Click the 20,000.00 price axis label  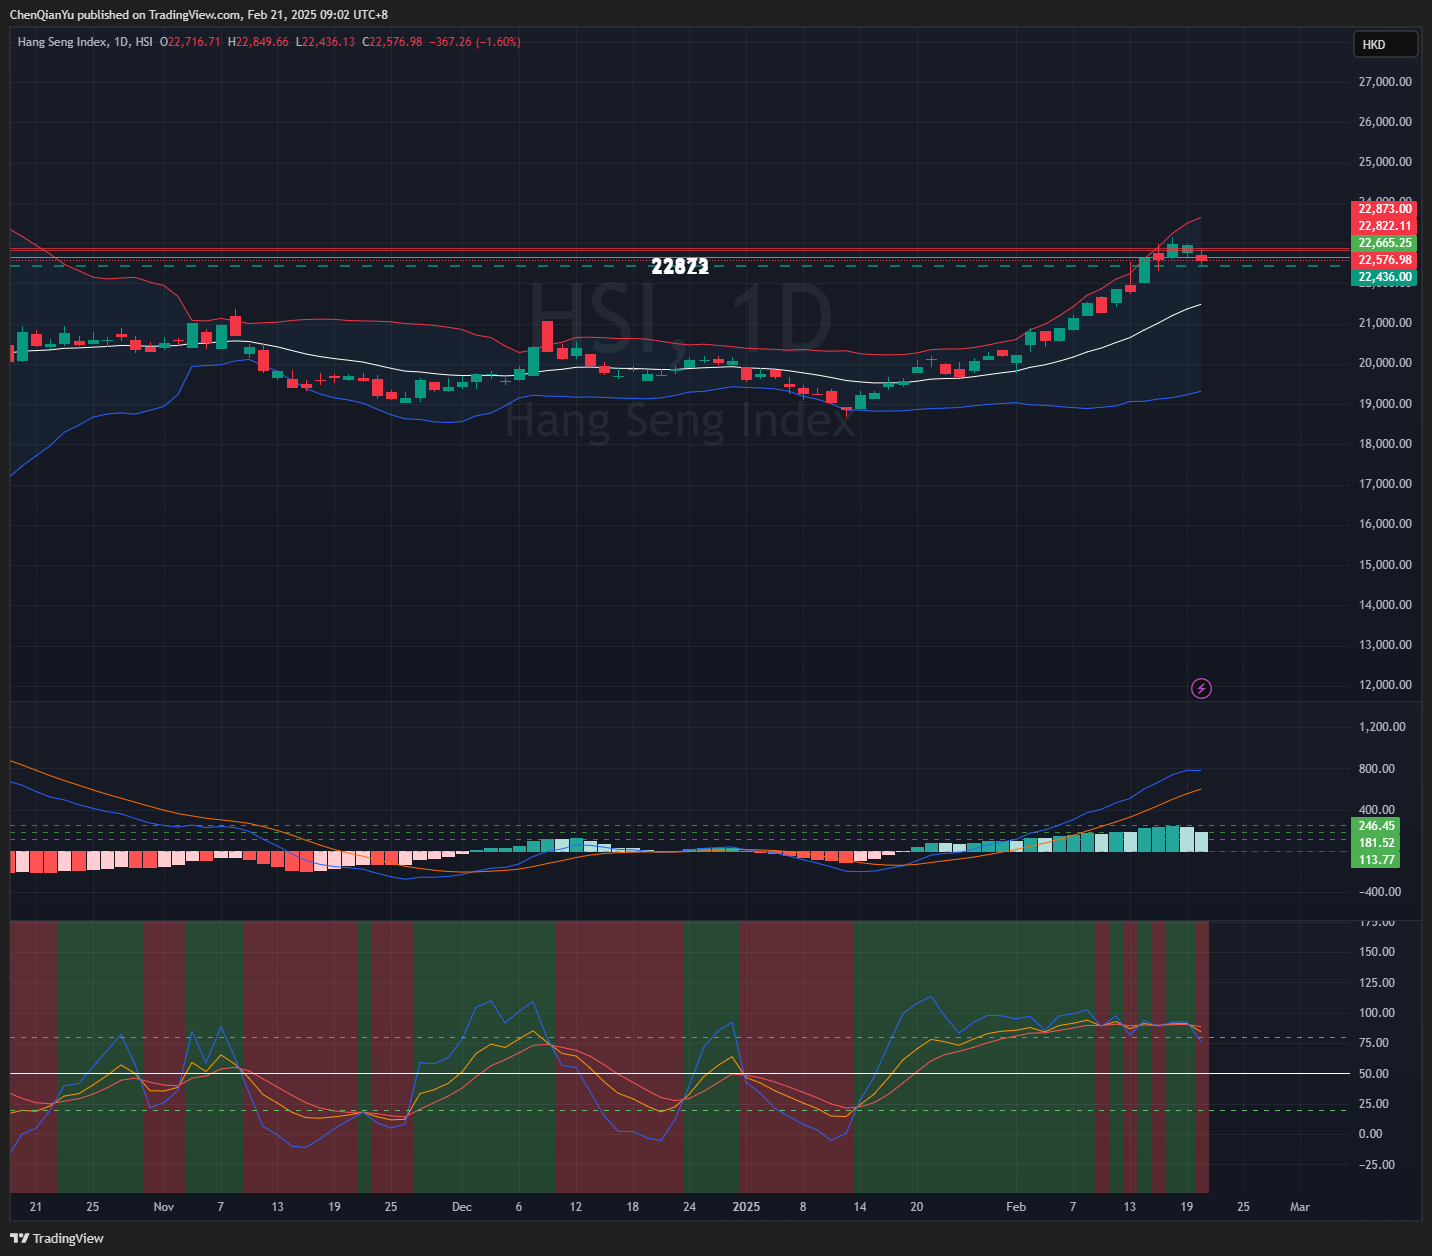click(1385, 363)
